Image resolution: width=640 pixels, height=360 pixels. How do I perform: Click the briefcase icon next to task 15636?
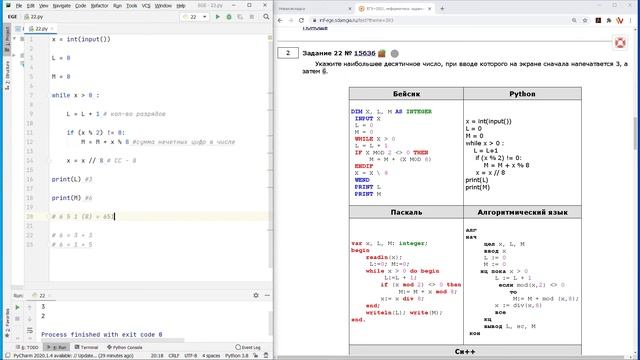(382, 53)
